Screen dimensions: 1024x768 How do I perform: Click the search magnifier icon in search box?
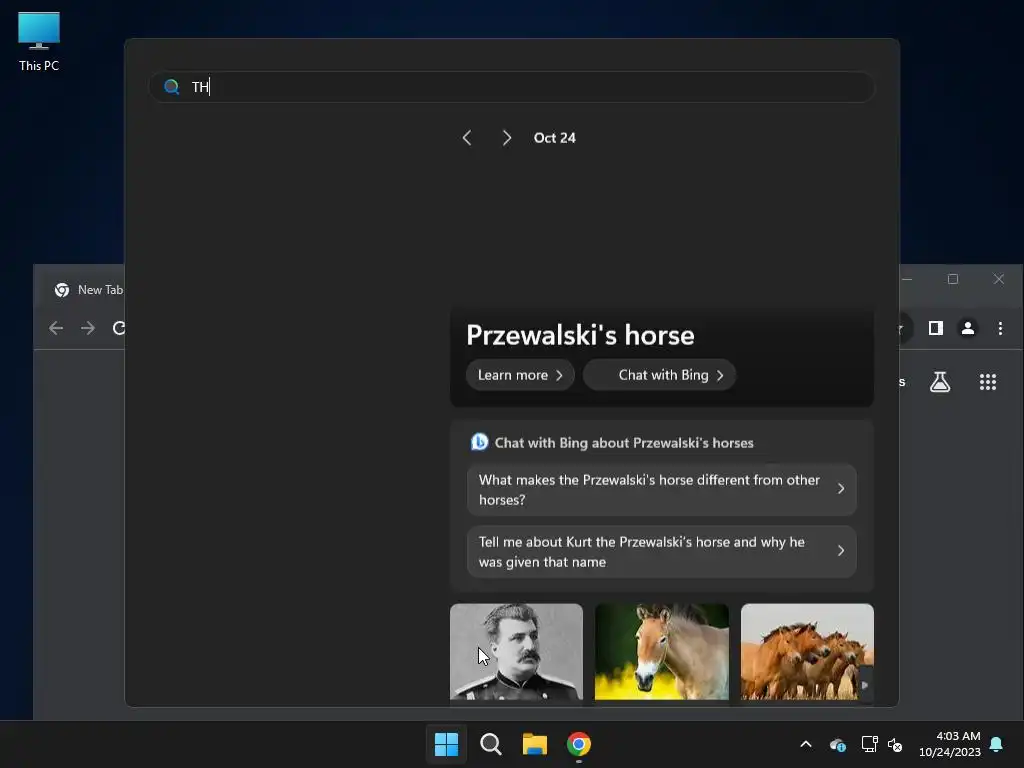(x=171, y=87)
